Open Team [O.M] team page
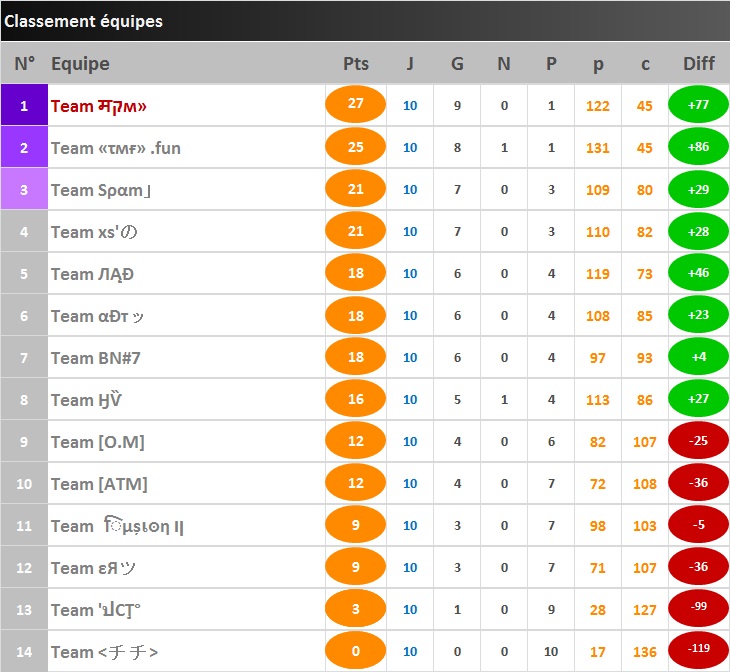The height and width of the screenshot is (672, 730). point(98,442)
